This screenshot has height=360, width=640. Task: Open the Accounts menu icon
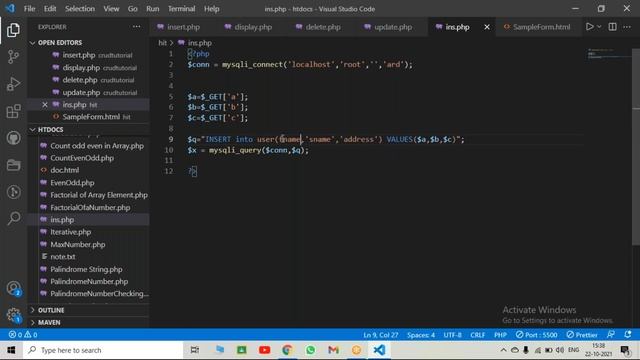(x=13, y=288)
